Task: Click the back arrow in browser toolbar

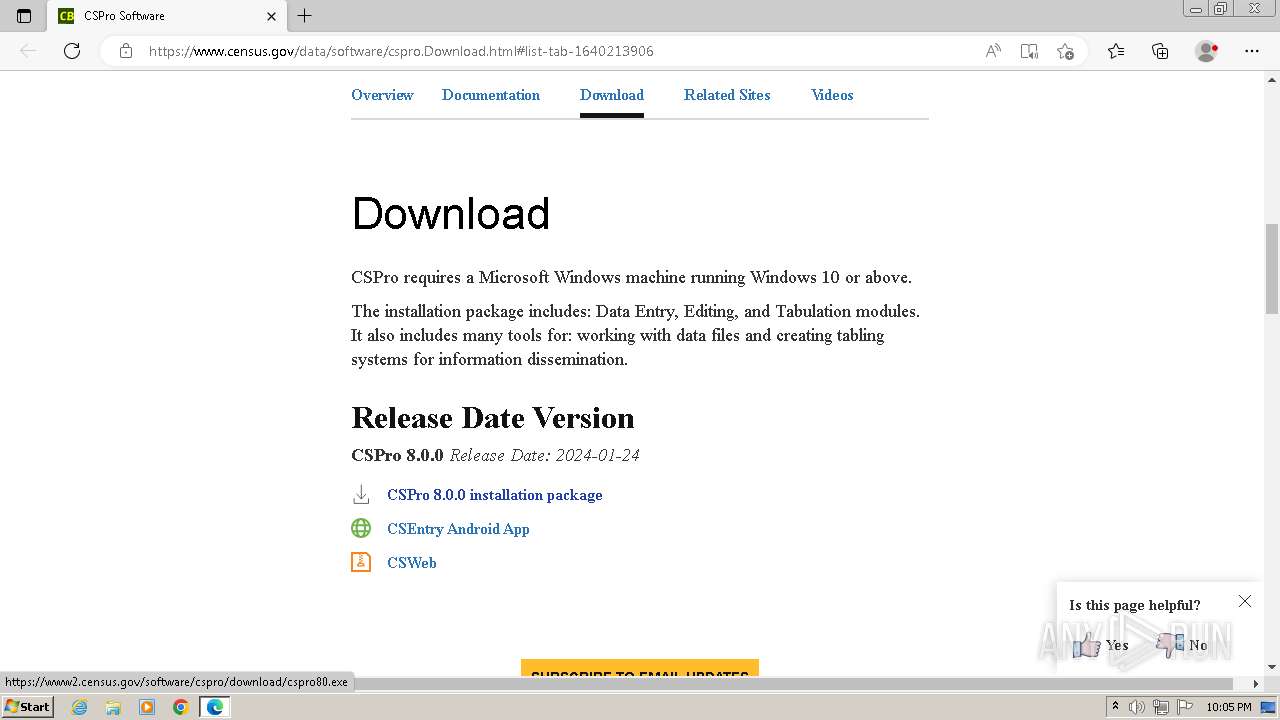Action: (x=28, y=51)
